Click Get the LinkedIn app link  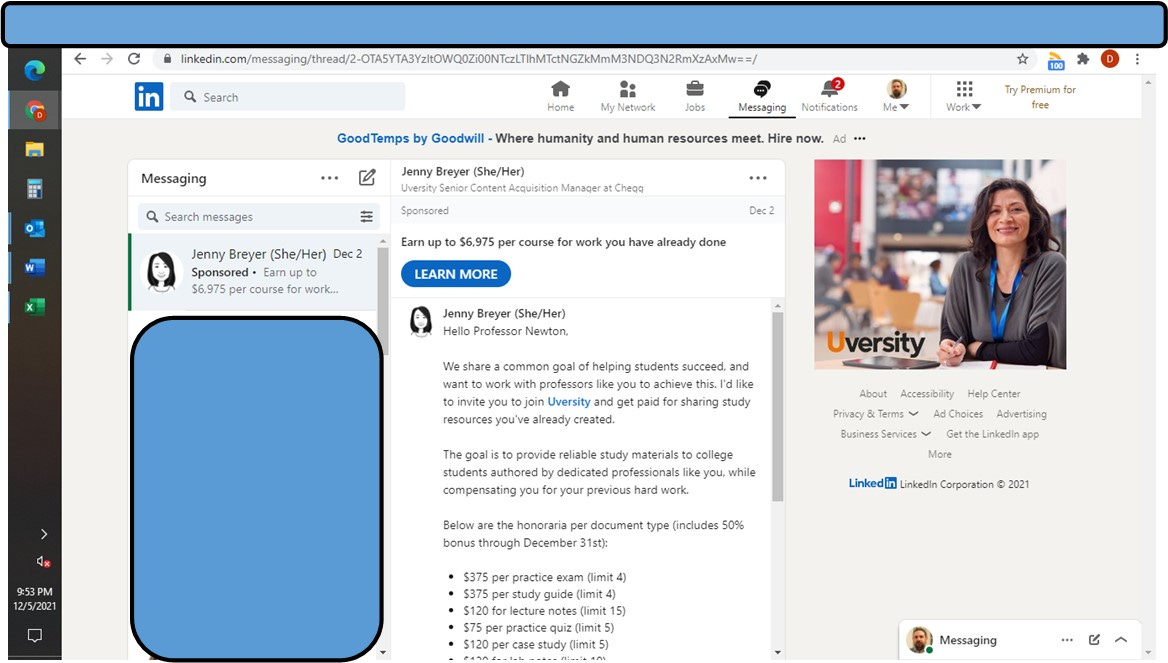click(x=992, y=434)
